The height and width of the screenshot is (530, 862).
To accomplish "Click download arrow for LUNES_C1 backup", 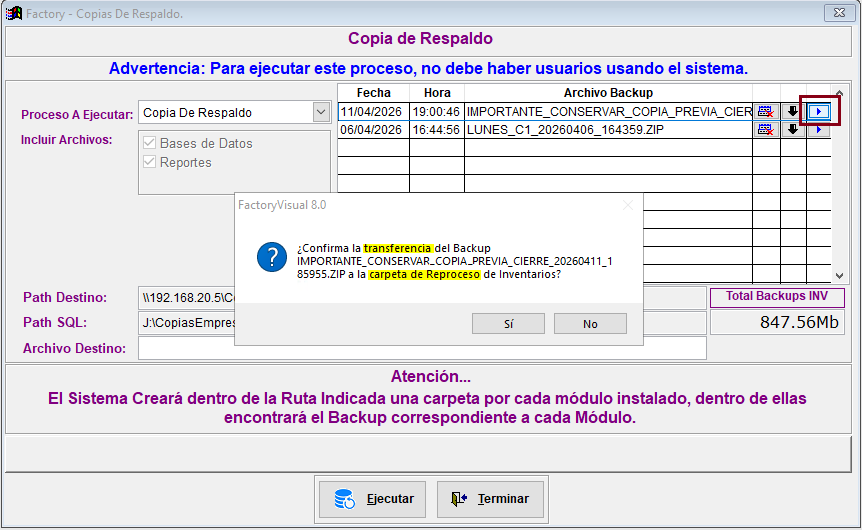I will point(793,130).
